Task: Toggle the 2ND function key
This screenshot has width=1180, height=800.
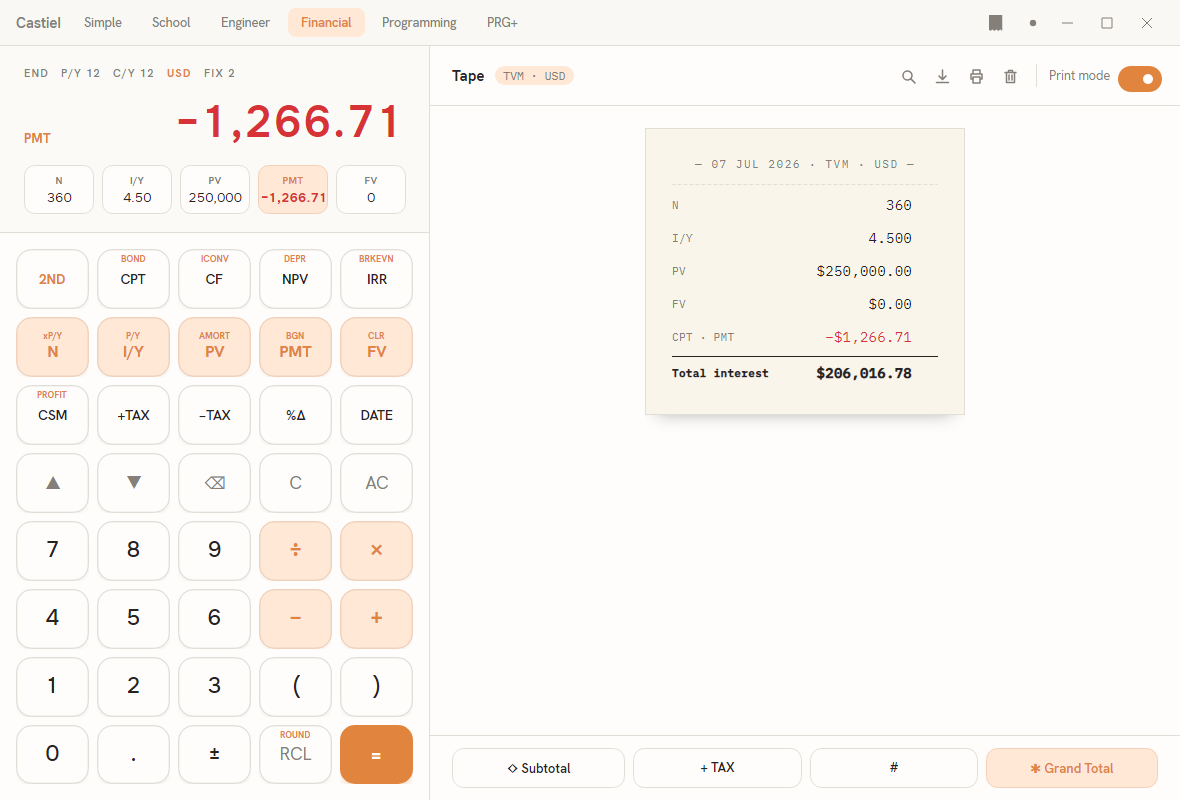Action: coord(53,279)
